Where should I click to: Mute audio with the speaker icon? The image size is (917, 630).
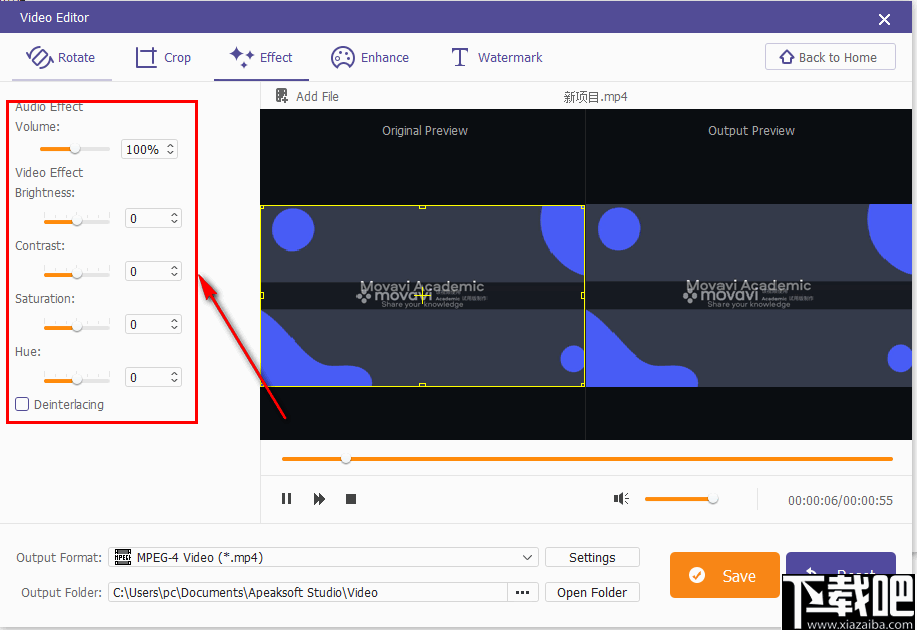(620, 498)
